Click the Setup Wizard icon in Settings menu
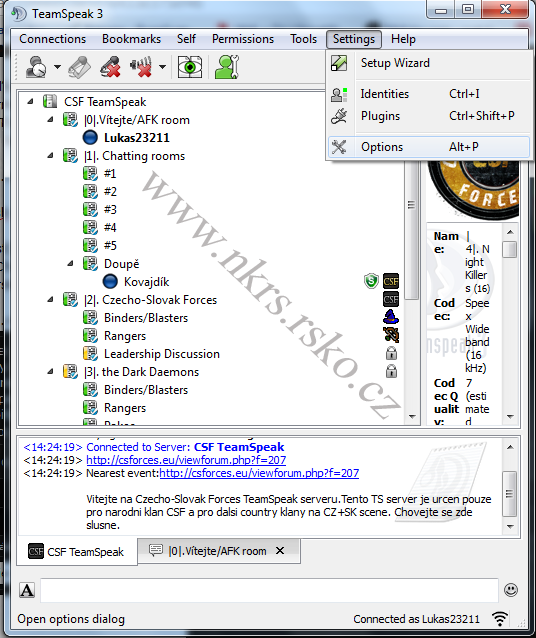This screenshot has width=536, height=638. (339, 63)
